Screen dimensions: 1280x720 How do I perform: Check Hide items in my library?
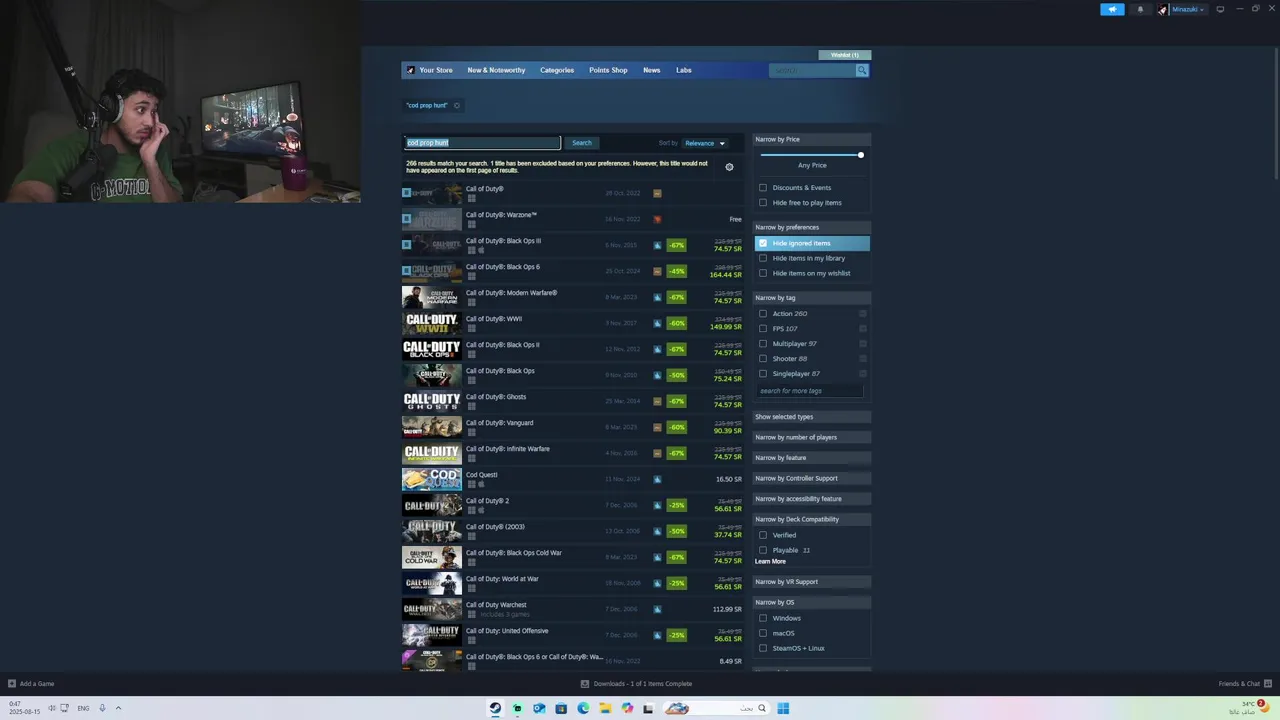pyautogui.click(x=763, y=258)
